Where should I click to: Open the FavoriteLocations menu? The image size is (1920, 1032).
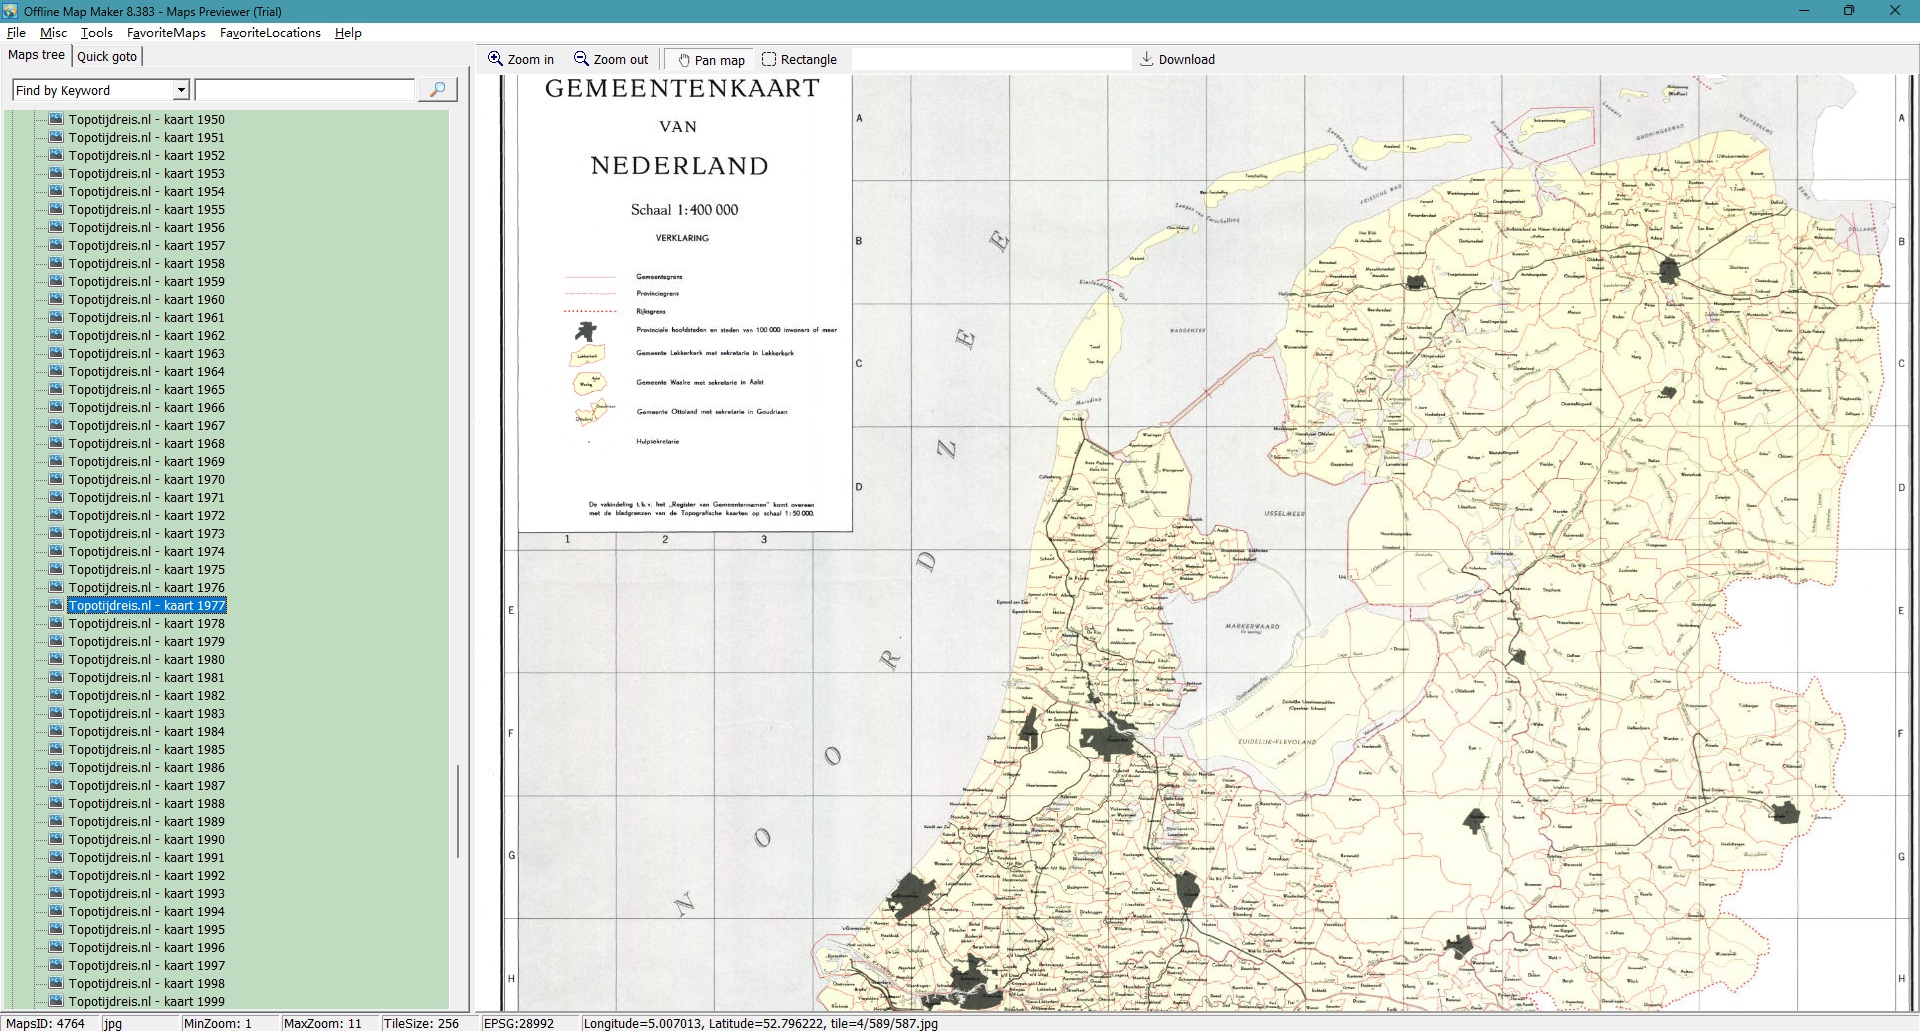tap(270, 33)
